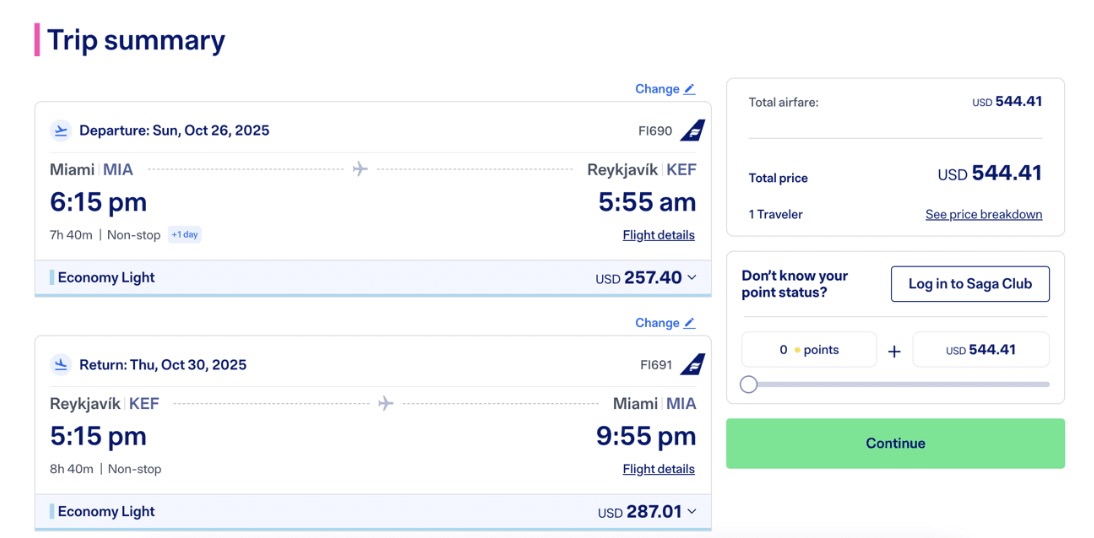Click the +1 day badge on departure

point(184,235)
